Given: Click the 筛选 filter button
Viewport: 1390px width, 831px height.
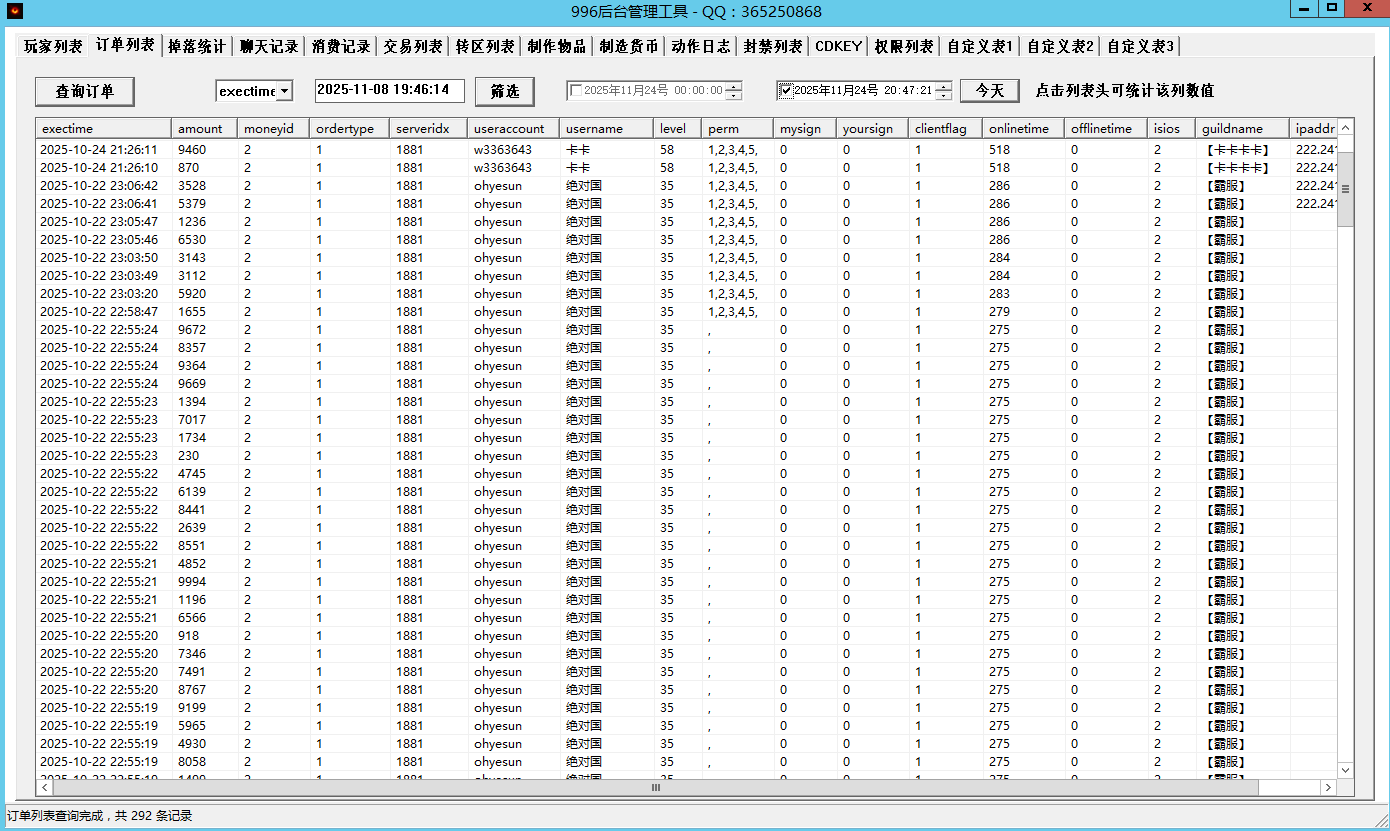Looking at the screenshot, I should point(505,91).
